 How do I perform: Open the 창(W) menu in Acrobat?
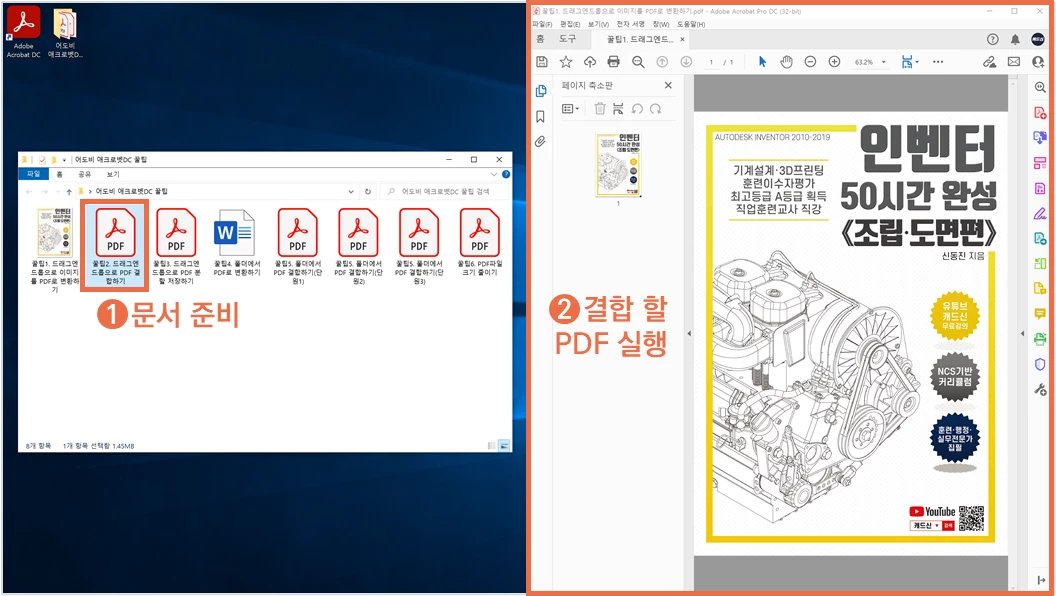[x=661, y=24]
